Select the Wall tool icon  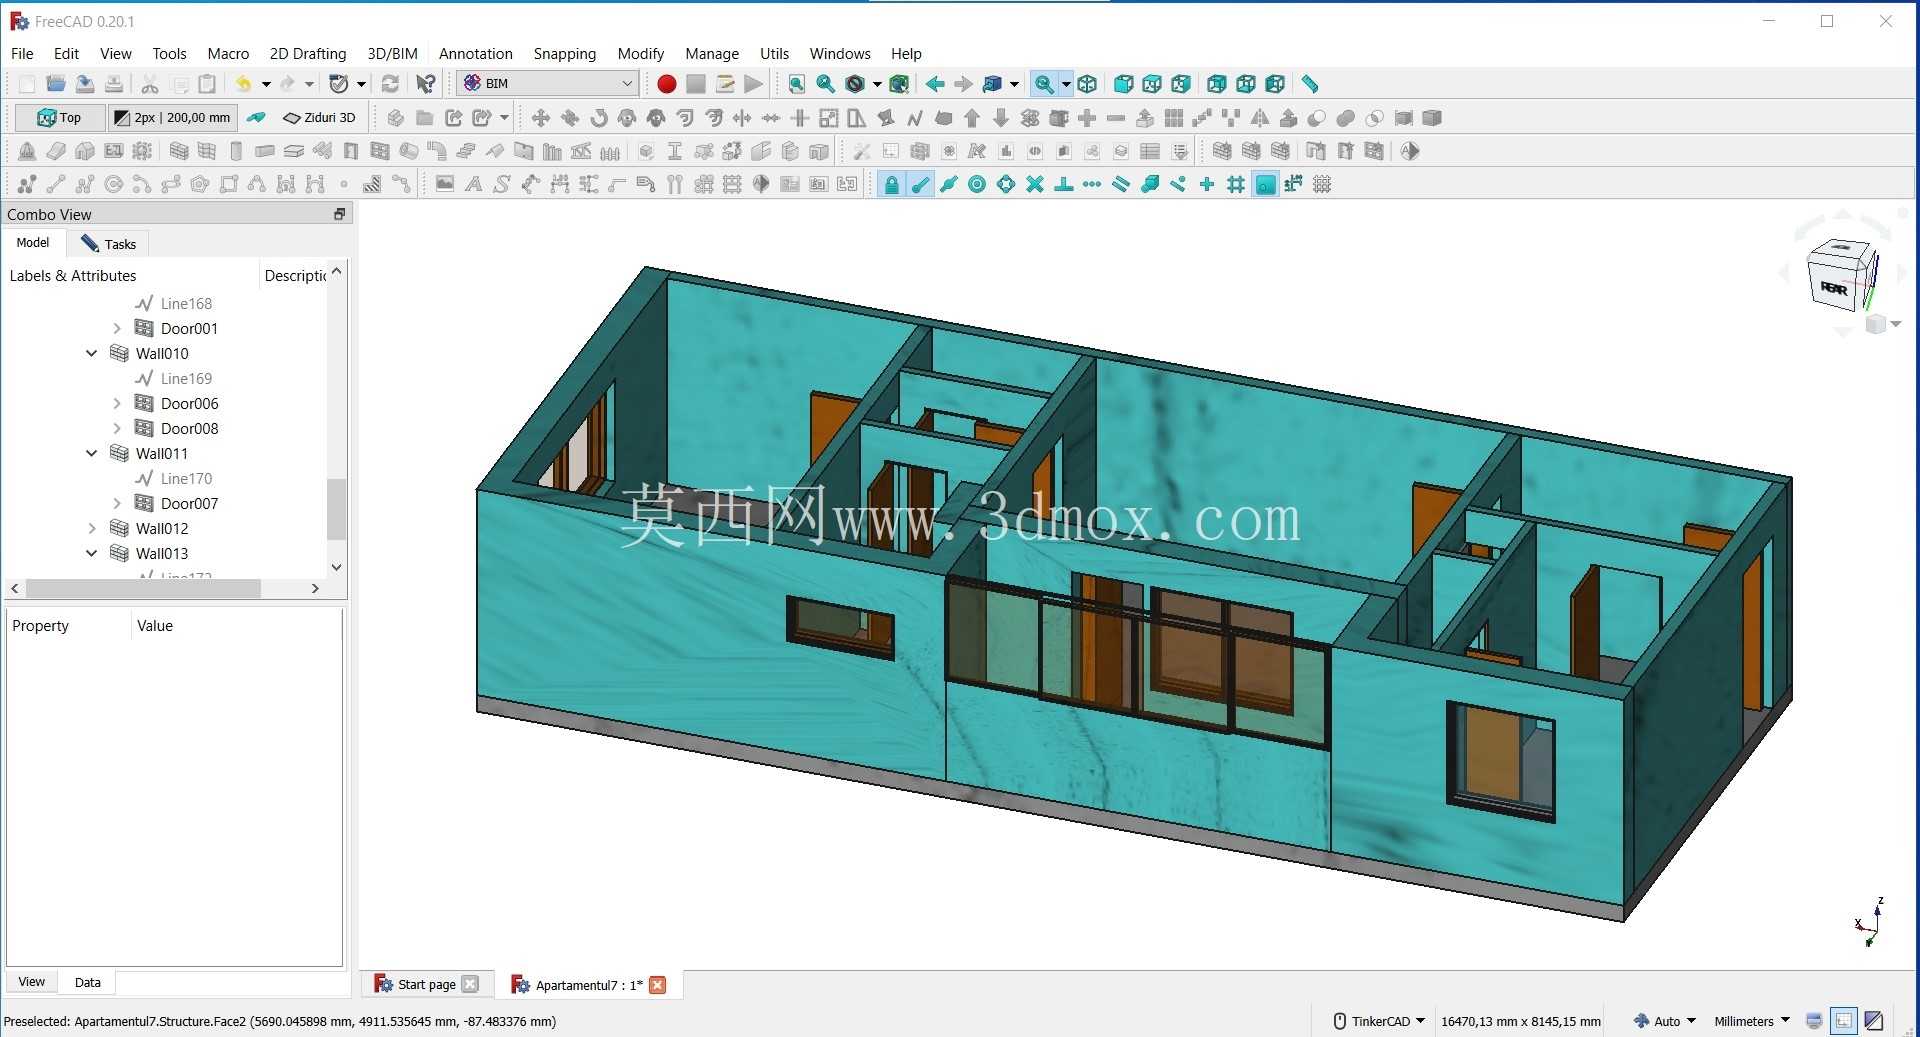point(179,151)
